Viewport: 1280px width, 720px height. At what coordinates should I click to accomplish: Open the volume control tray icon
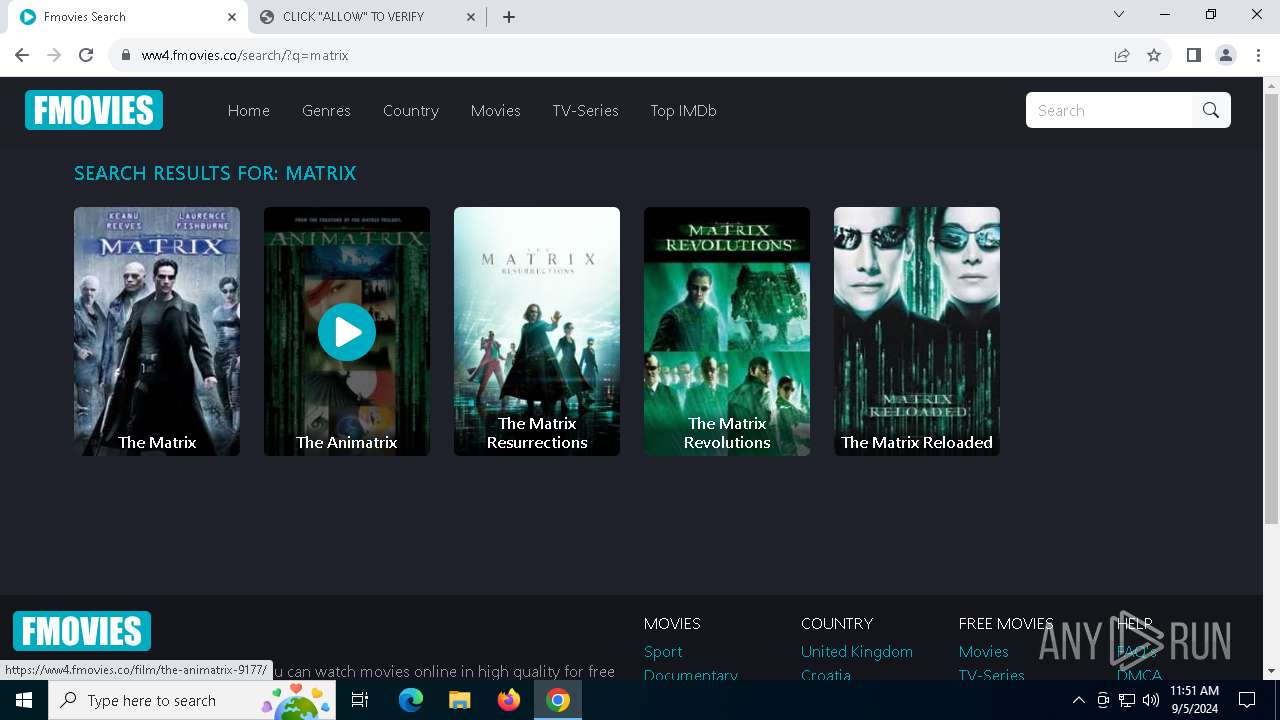(1151, 700)
